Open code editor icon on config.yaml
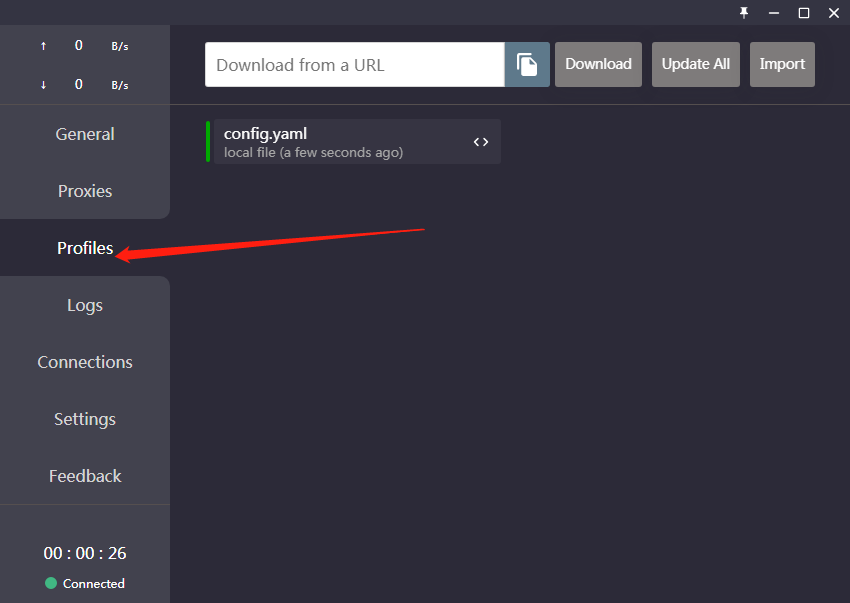The image size is (850, 603). coord(481,142)
